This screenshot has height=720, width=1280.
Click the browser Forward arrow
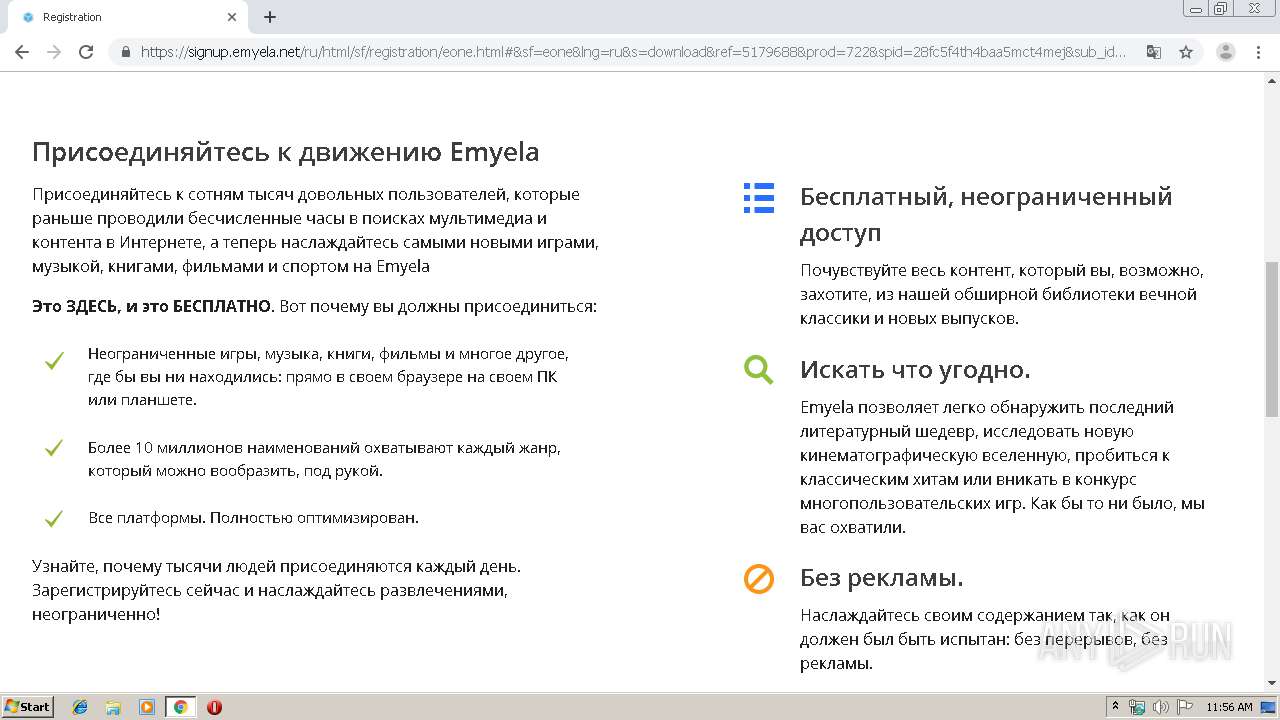coord(54,52)
